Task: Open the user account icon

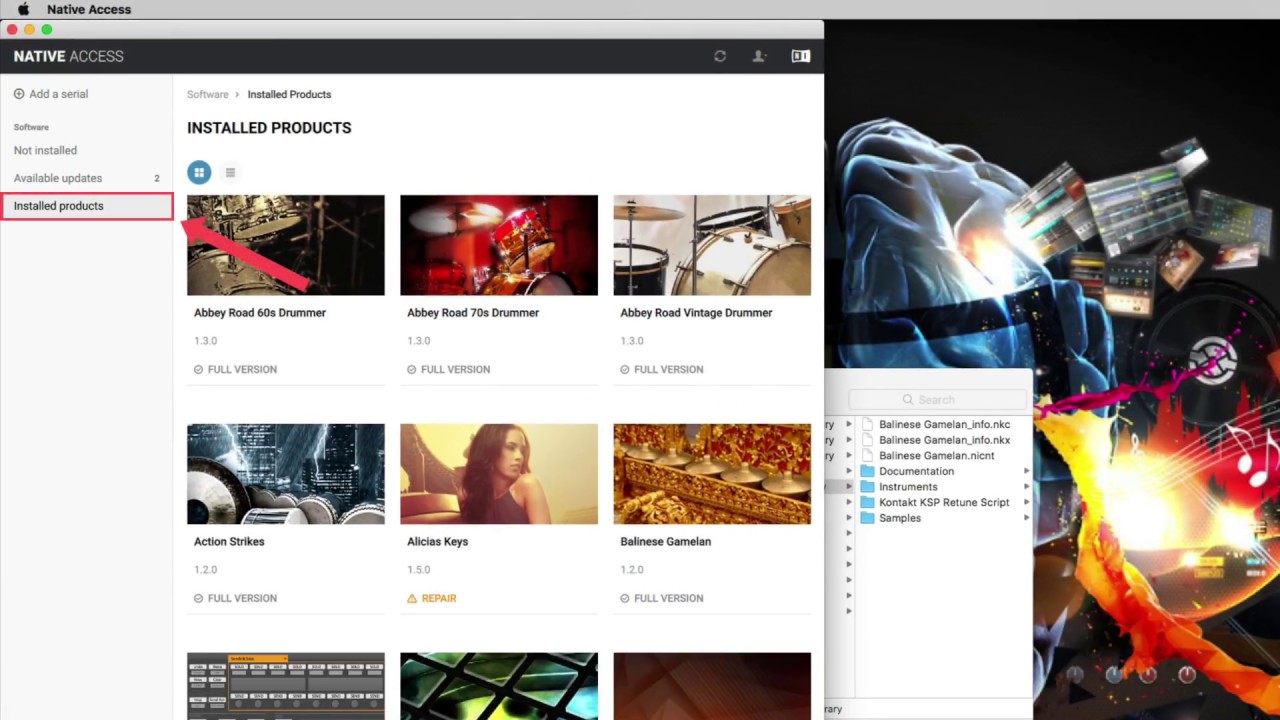Action: (x=759, y=56)
